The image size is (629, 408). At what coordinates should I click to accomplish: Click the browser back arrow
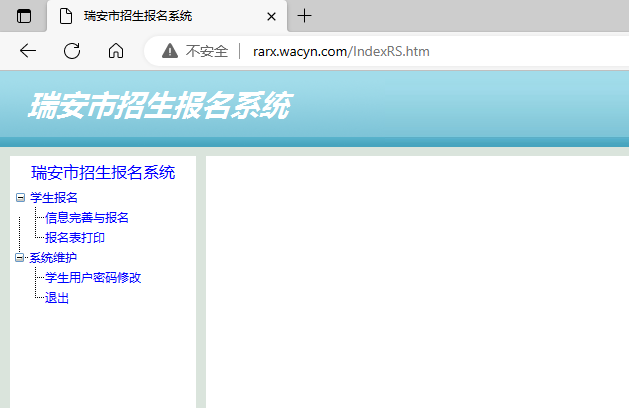click(28, 51)
